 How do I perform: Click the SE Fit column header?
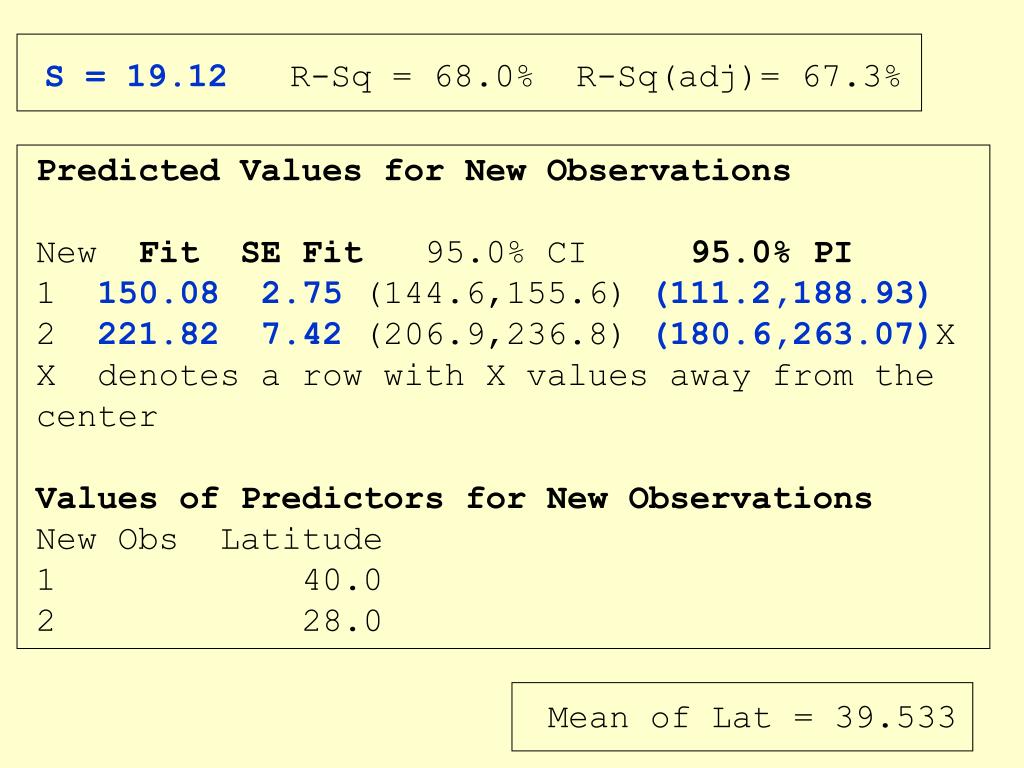(302, 252)
